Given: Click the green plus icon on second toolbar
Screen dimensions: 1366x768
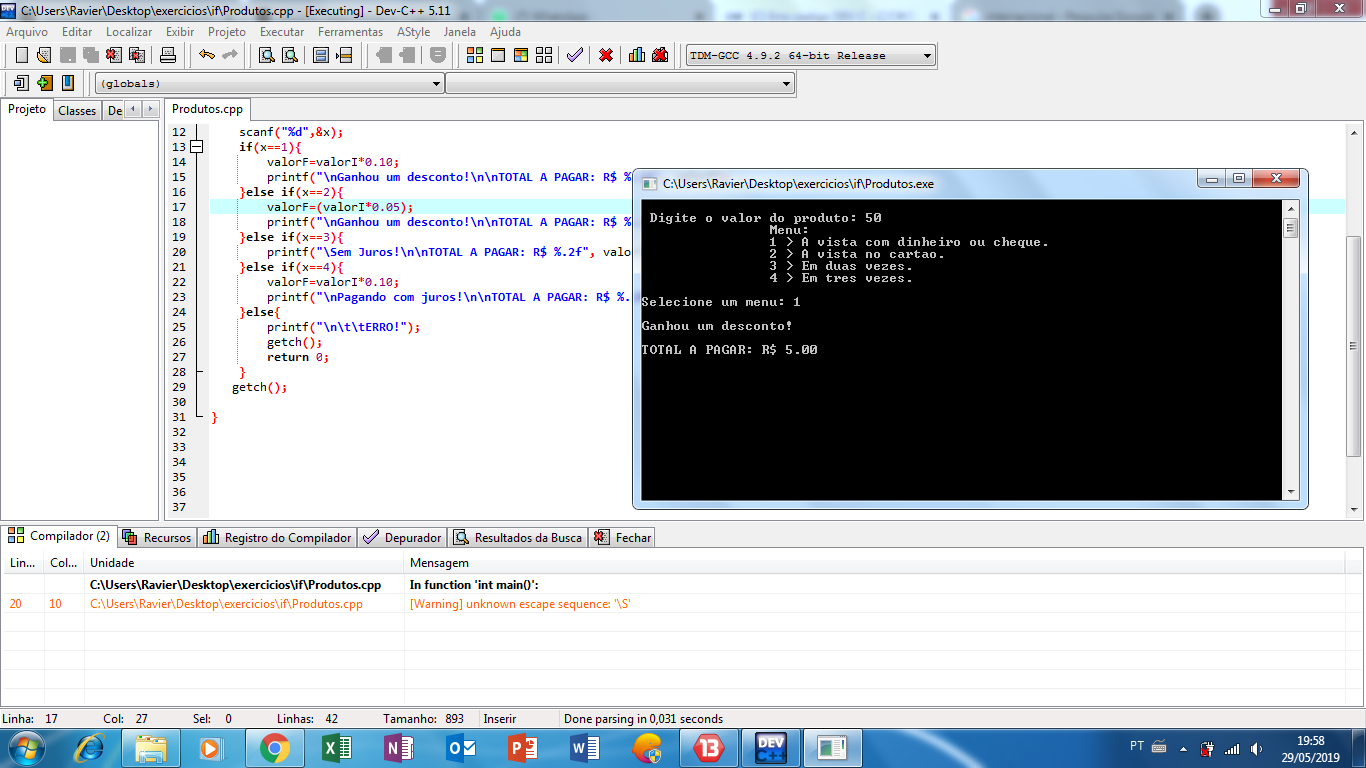Looking at the screenshot, I should tap(45, 83).
